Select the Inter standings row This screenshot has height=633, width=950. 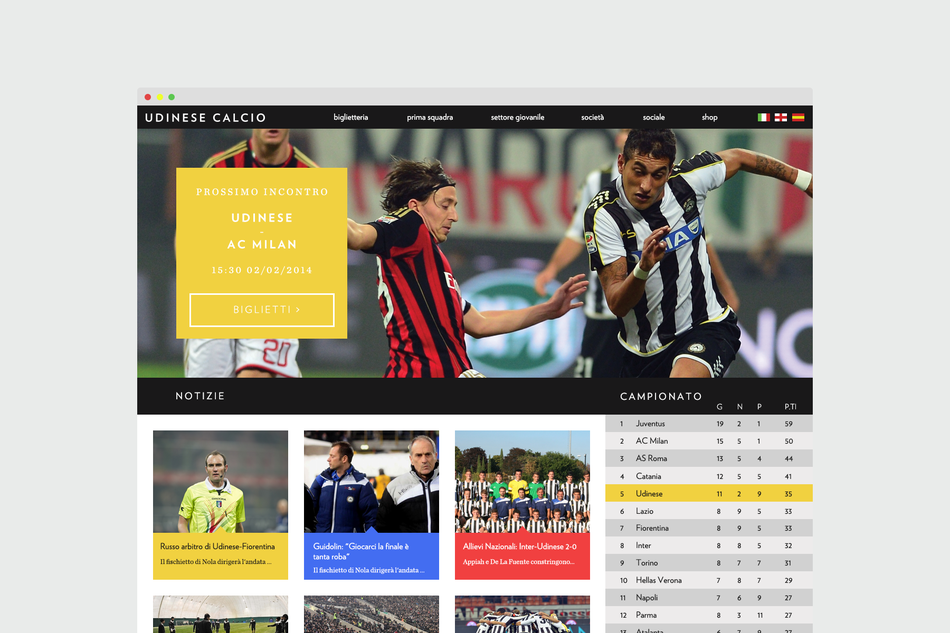click(709, 545)
